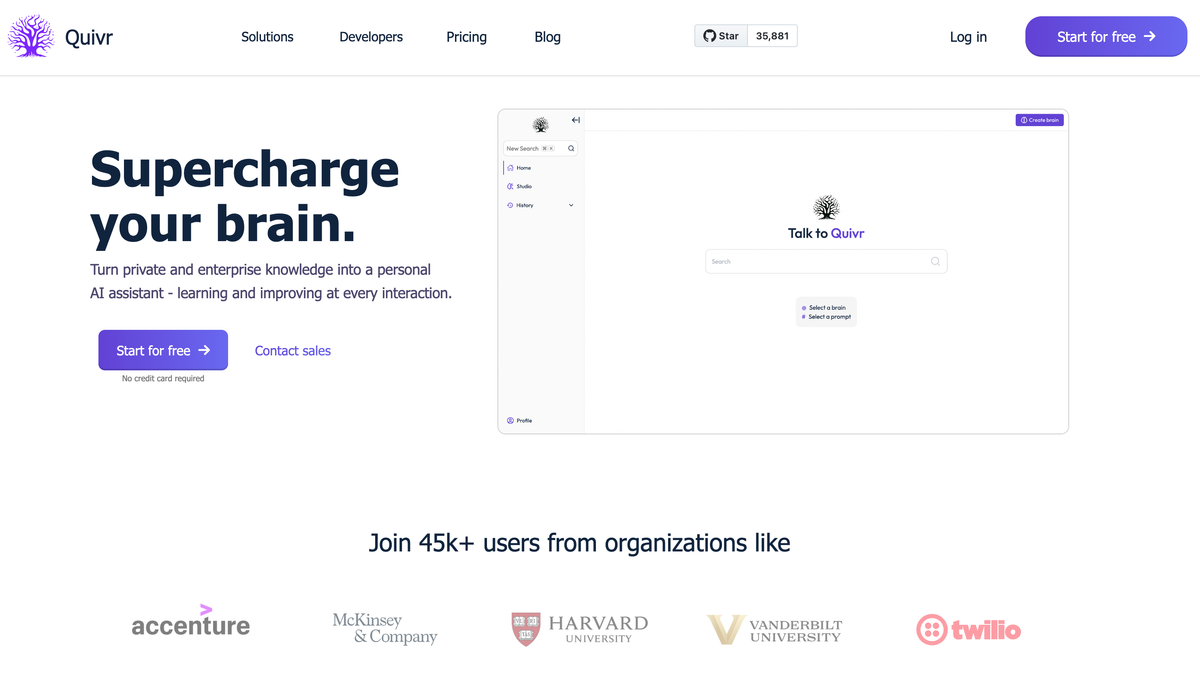Expand the History chevron

[x=571, y=205]
